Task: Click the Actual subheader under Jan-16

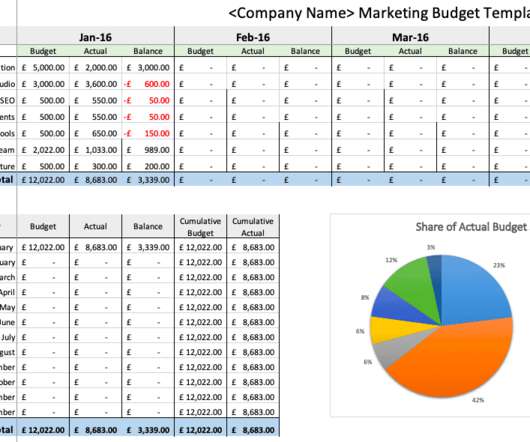Action: tap(95, 51)
